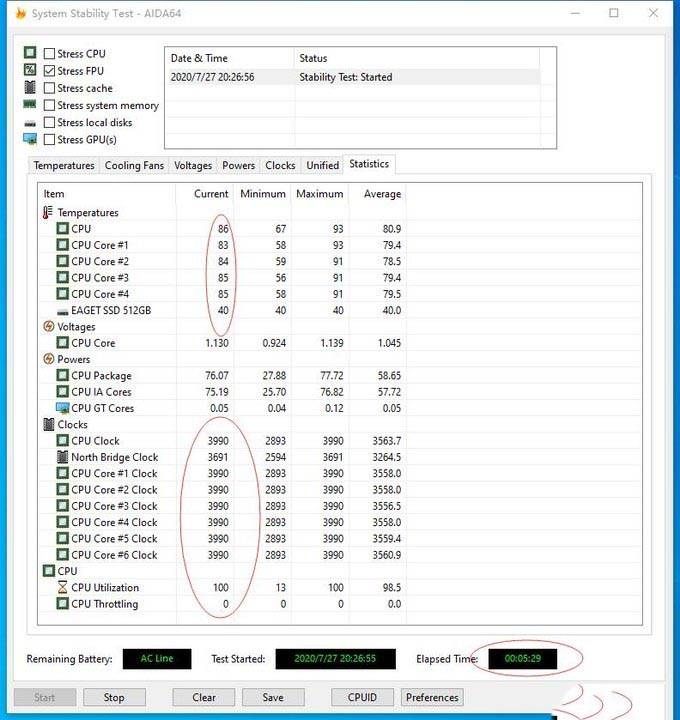Click the disk drive icon beside Stress local disks

pos(30,123)
